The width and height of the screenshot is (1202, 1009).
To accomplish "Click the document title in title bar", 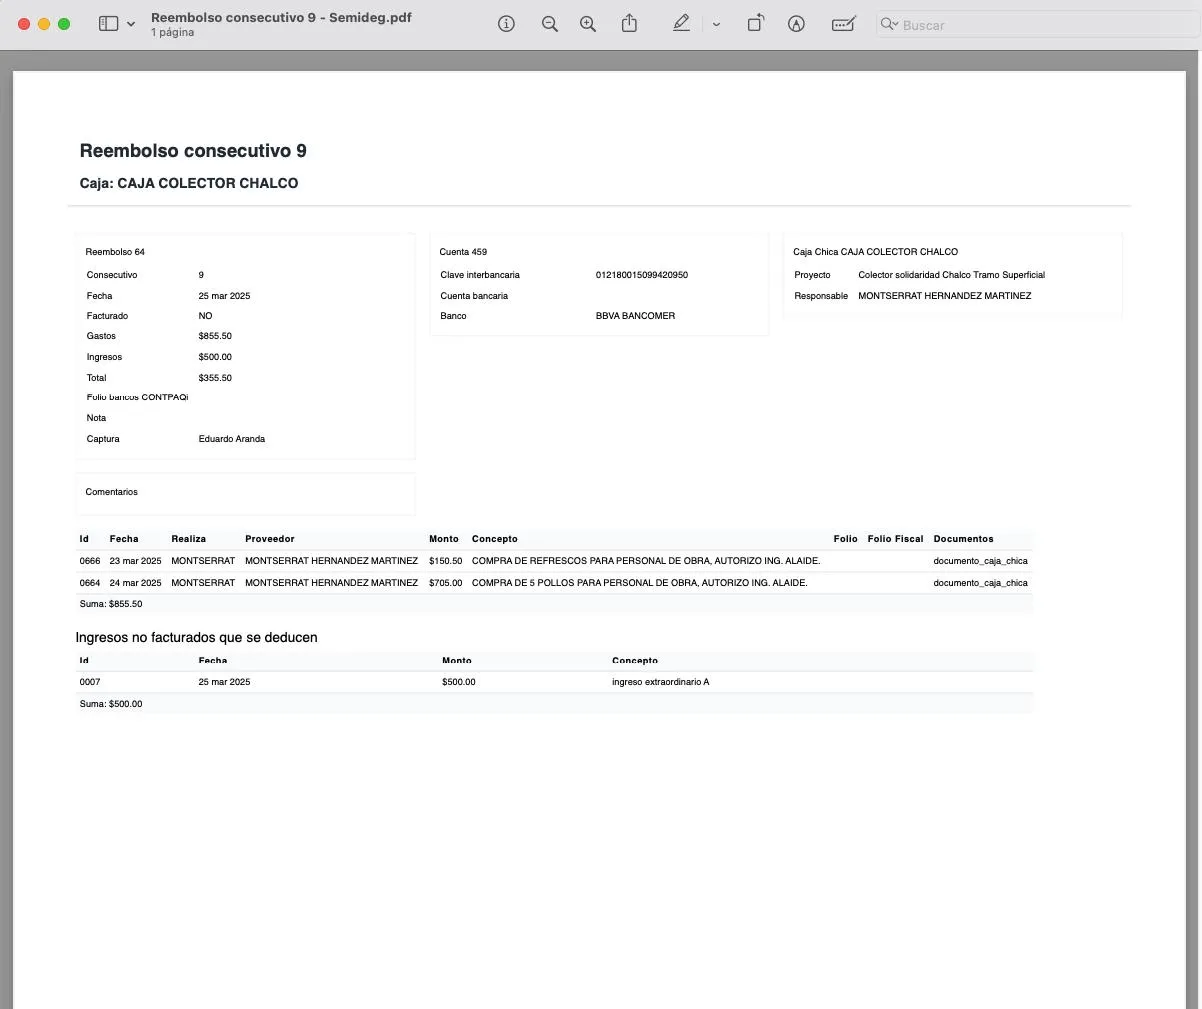I will click(x=281, y=17).
